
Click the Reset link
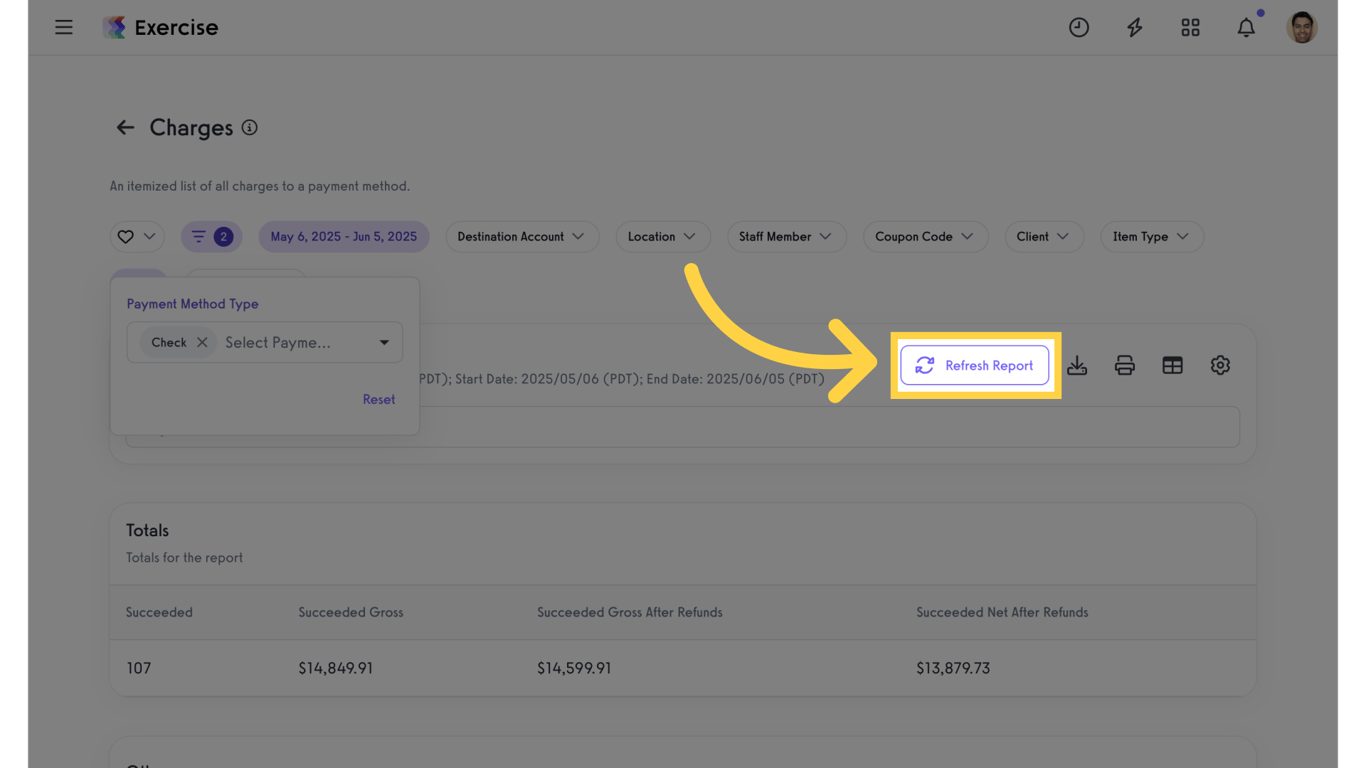(x=378, y=399)
